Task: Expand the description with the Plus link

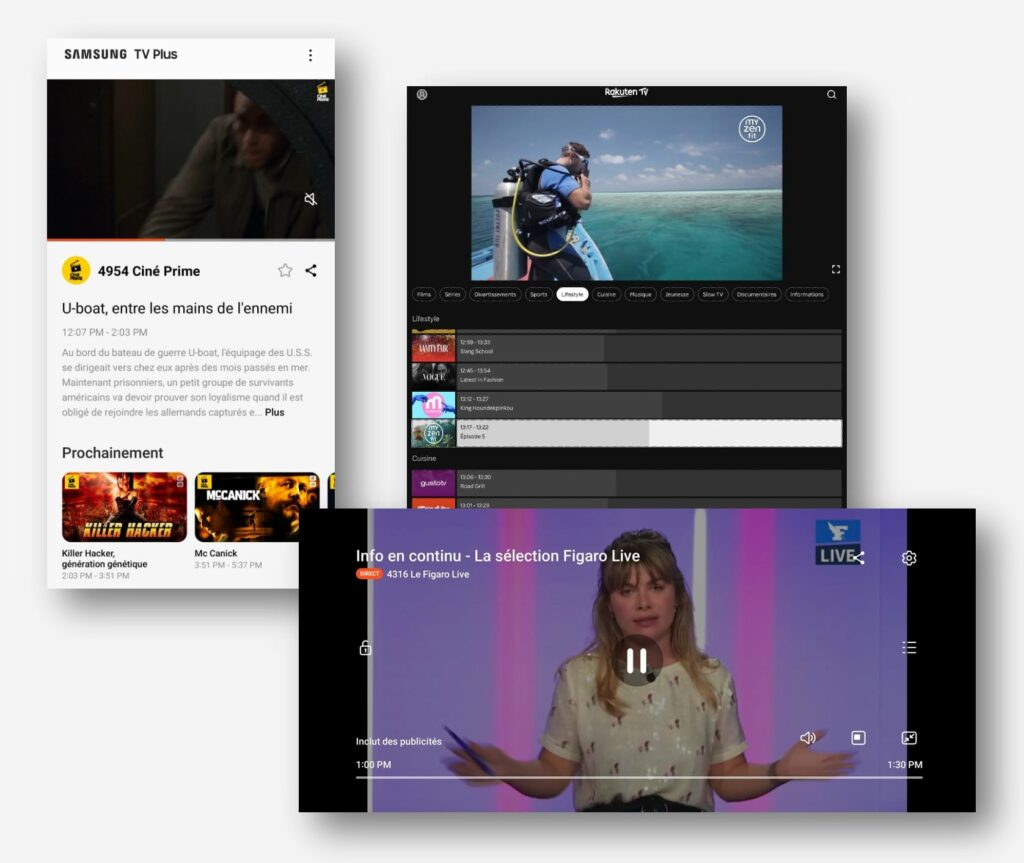Action: pos(274,412)
